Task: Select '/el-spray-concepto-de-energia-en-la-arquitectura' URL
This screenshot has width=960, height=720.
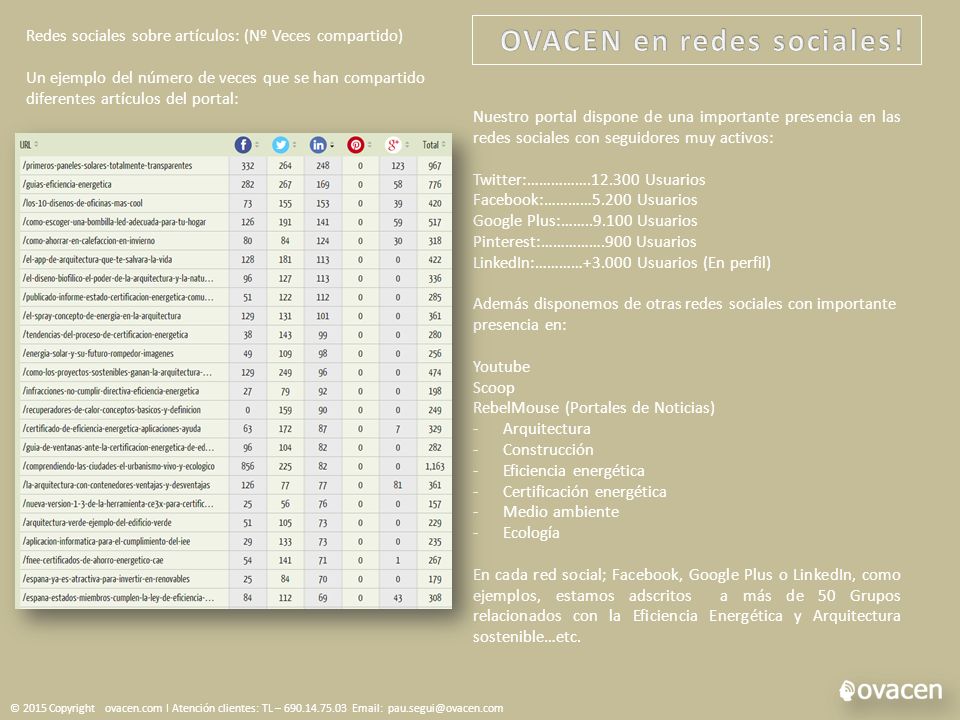Action: [x=101, y=316]
